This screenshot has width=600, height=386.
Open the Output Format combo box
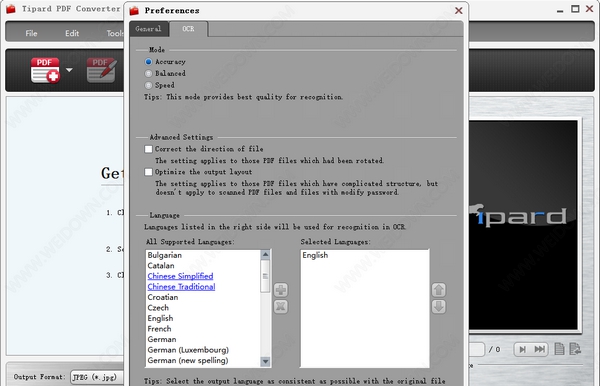click(x=97, y=377)
